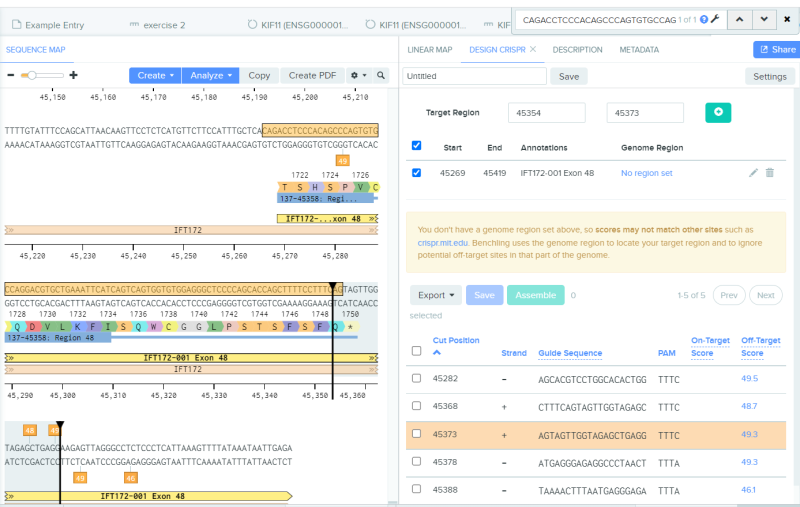Open the Metadata tab
800x507 pixels.
(639, 50)
